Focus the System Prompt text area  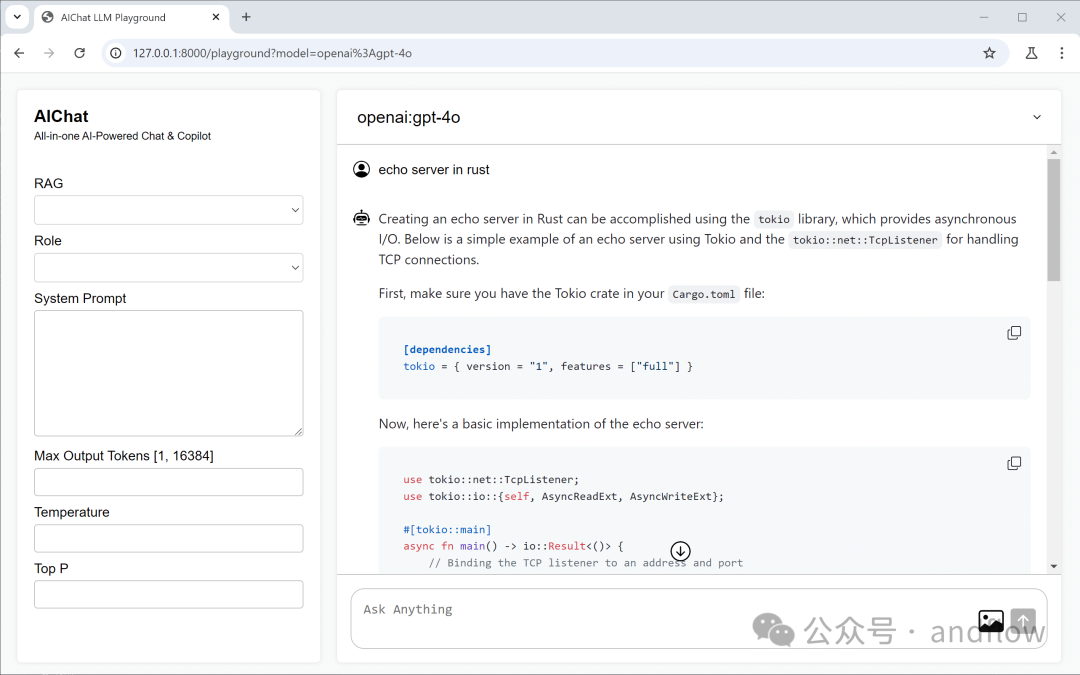coord(169,373)
